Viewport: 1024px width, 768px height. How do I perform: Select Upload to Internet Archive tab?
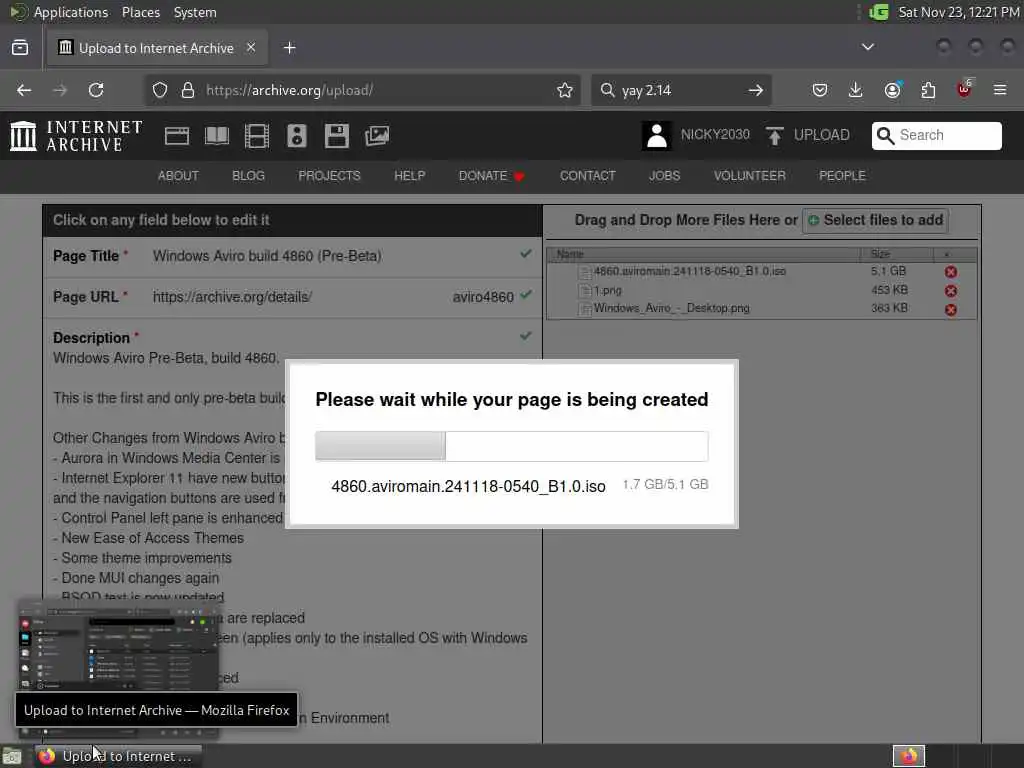pyautogui.click(x=157, y=48)
